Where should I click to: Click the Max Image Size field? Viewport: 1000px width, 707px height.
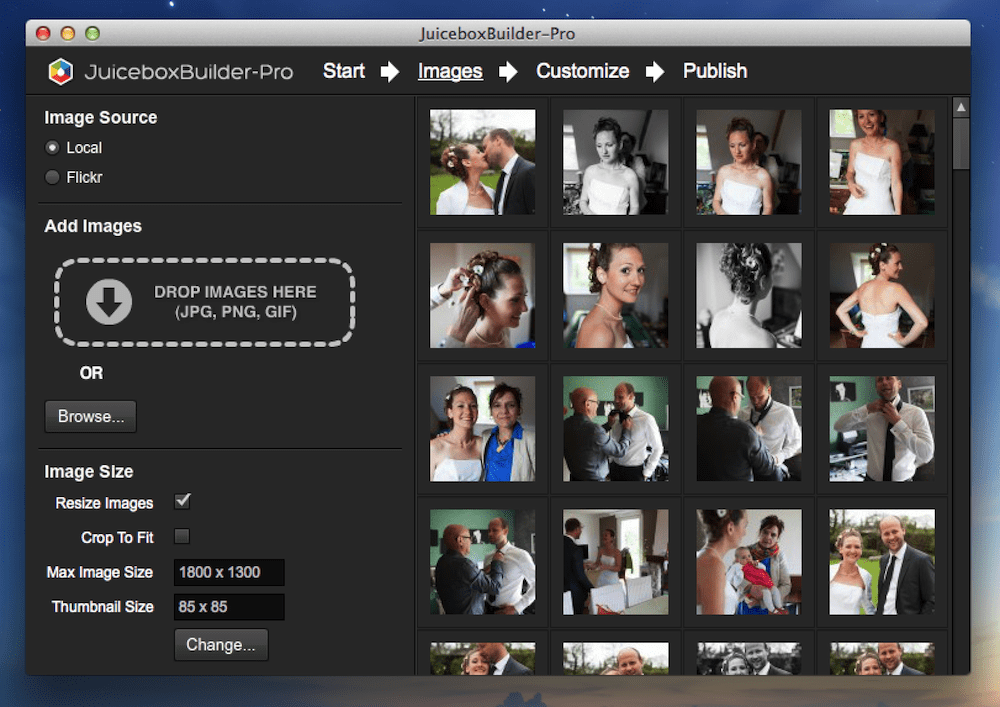pyautogui.click(x=229, y=572)
